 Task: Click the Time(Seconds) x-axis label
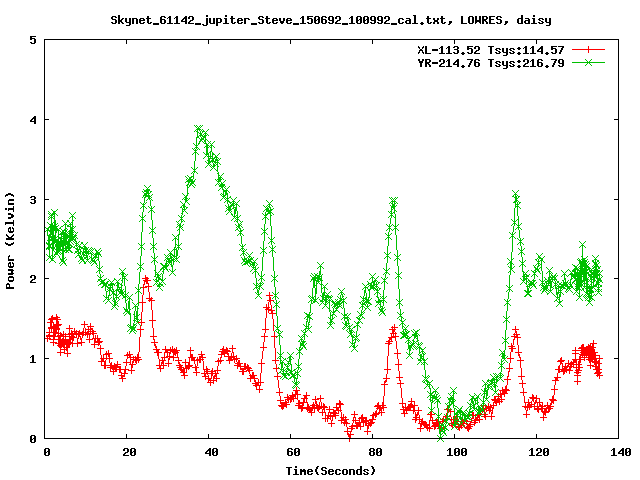(x=330, y=470)
